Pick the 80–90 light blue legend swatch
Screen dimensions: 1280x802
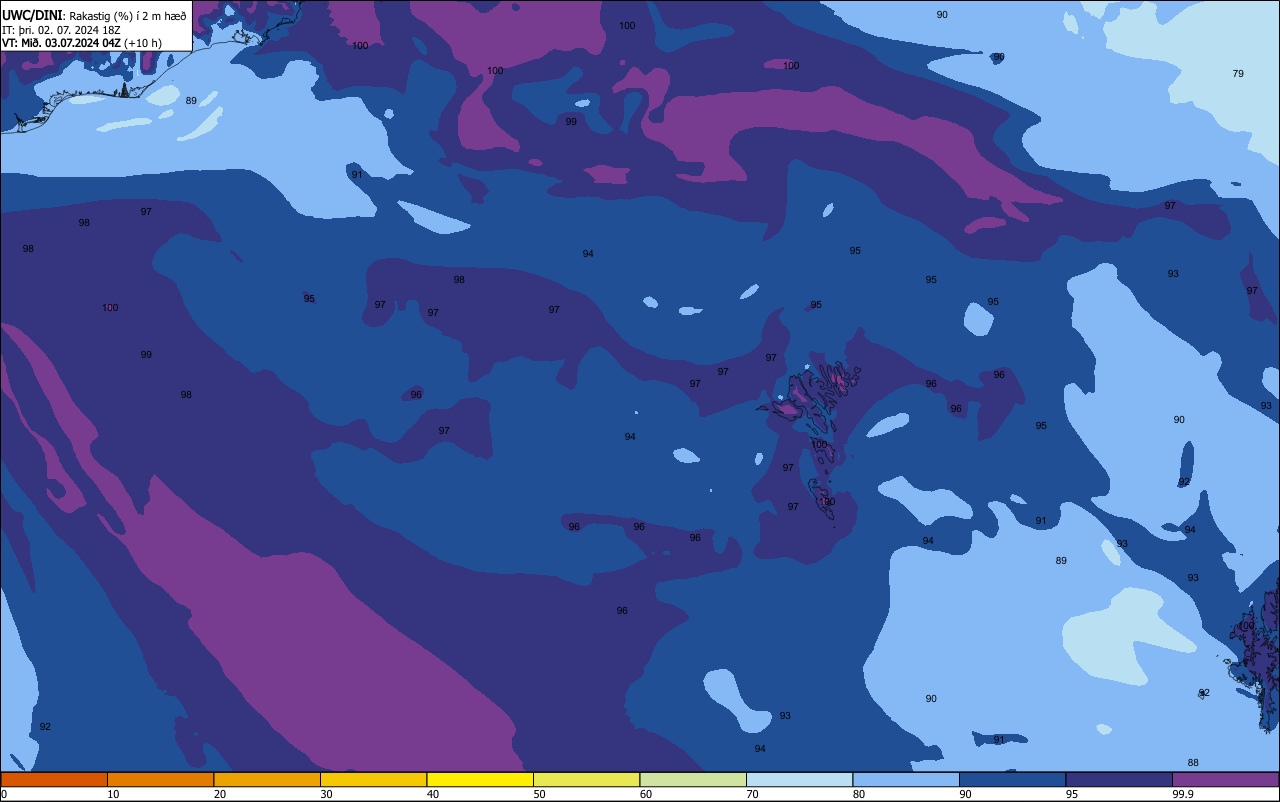point(906,779)
